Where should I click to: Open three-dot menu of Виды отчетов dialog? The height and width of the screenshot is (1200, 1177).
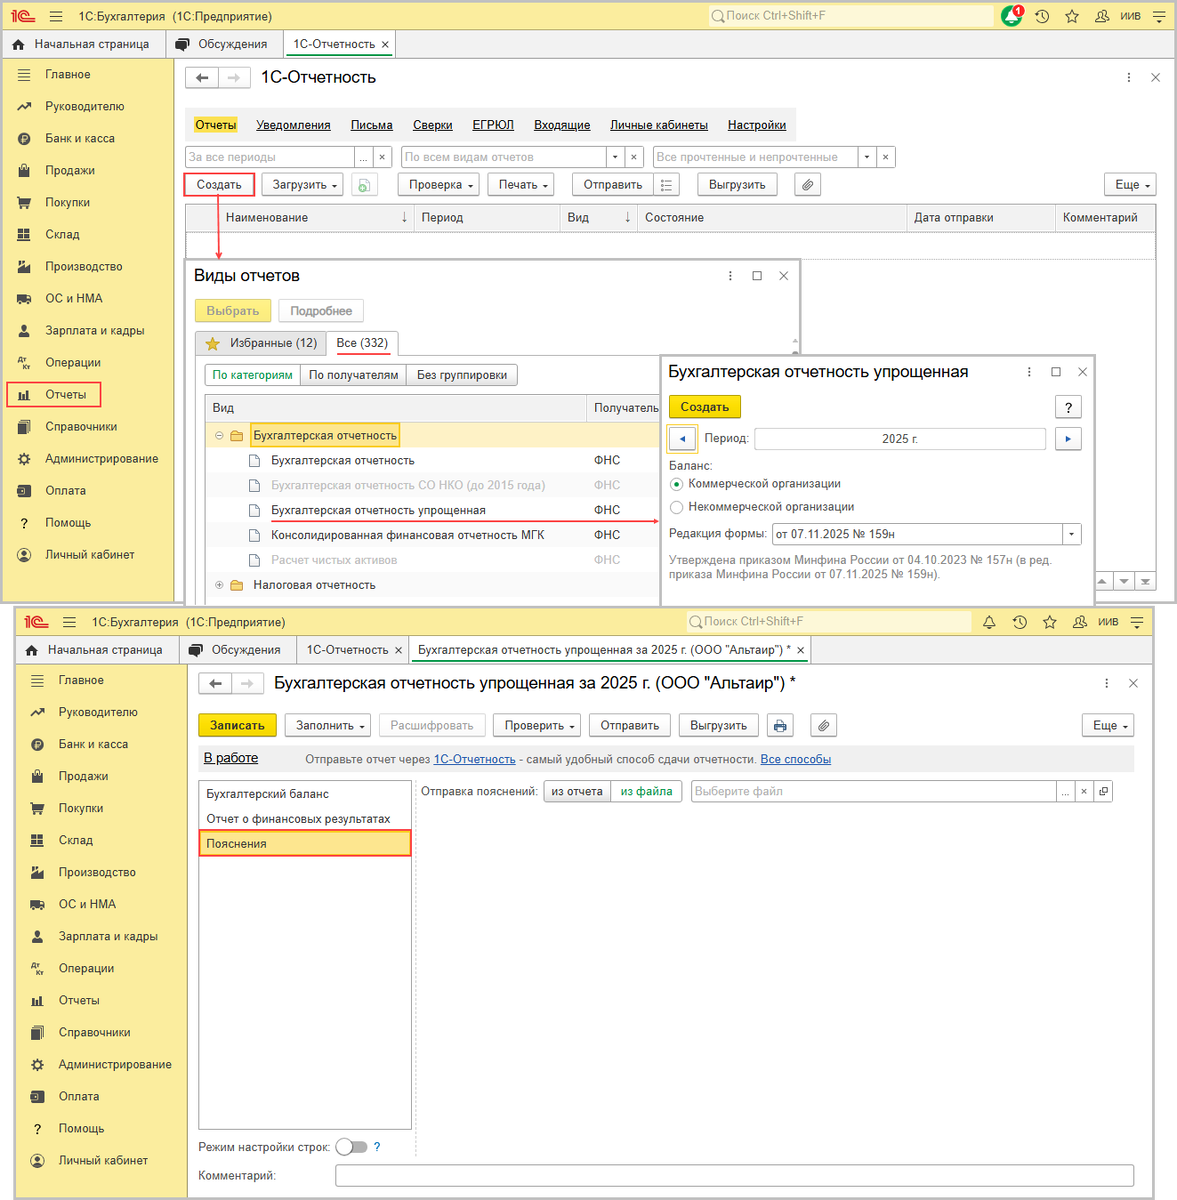tap(730, 276)
